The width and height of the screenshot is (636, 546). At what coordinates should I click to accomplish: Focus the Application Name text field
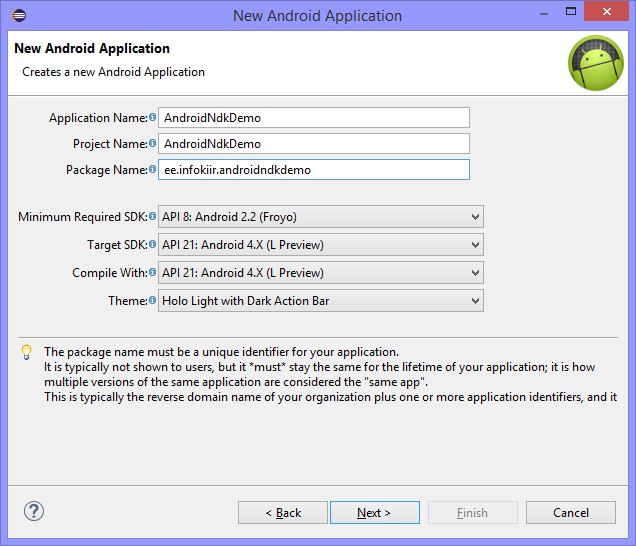(314, 118)
